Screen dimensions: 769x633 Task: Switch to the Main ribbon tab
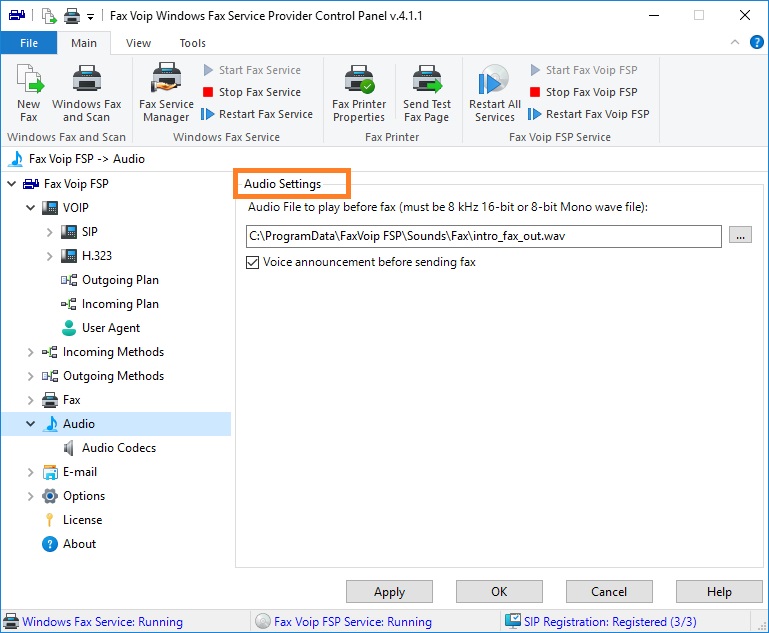pyautogui.click(x=84, y=43)
